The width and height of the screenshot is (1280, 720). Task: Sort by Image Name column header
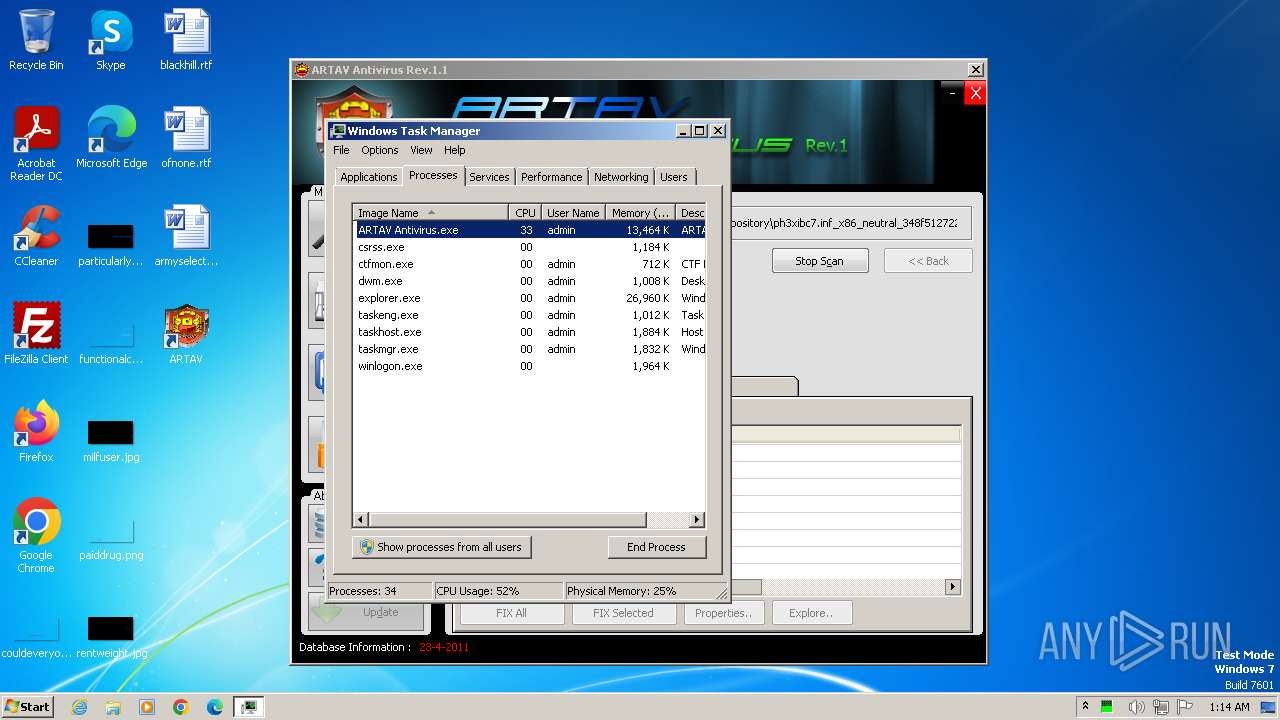pyautogui.click(x=431, y=213)
